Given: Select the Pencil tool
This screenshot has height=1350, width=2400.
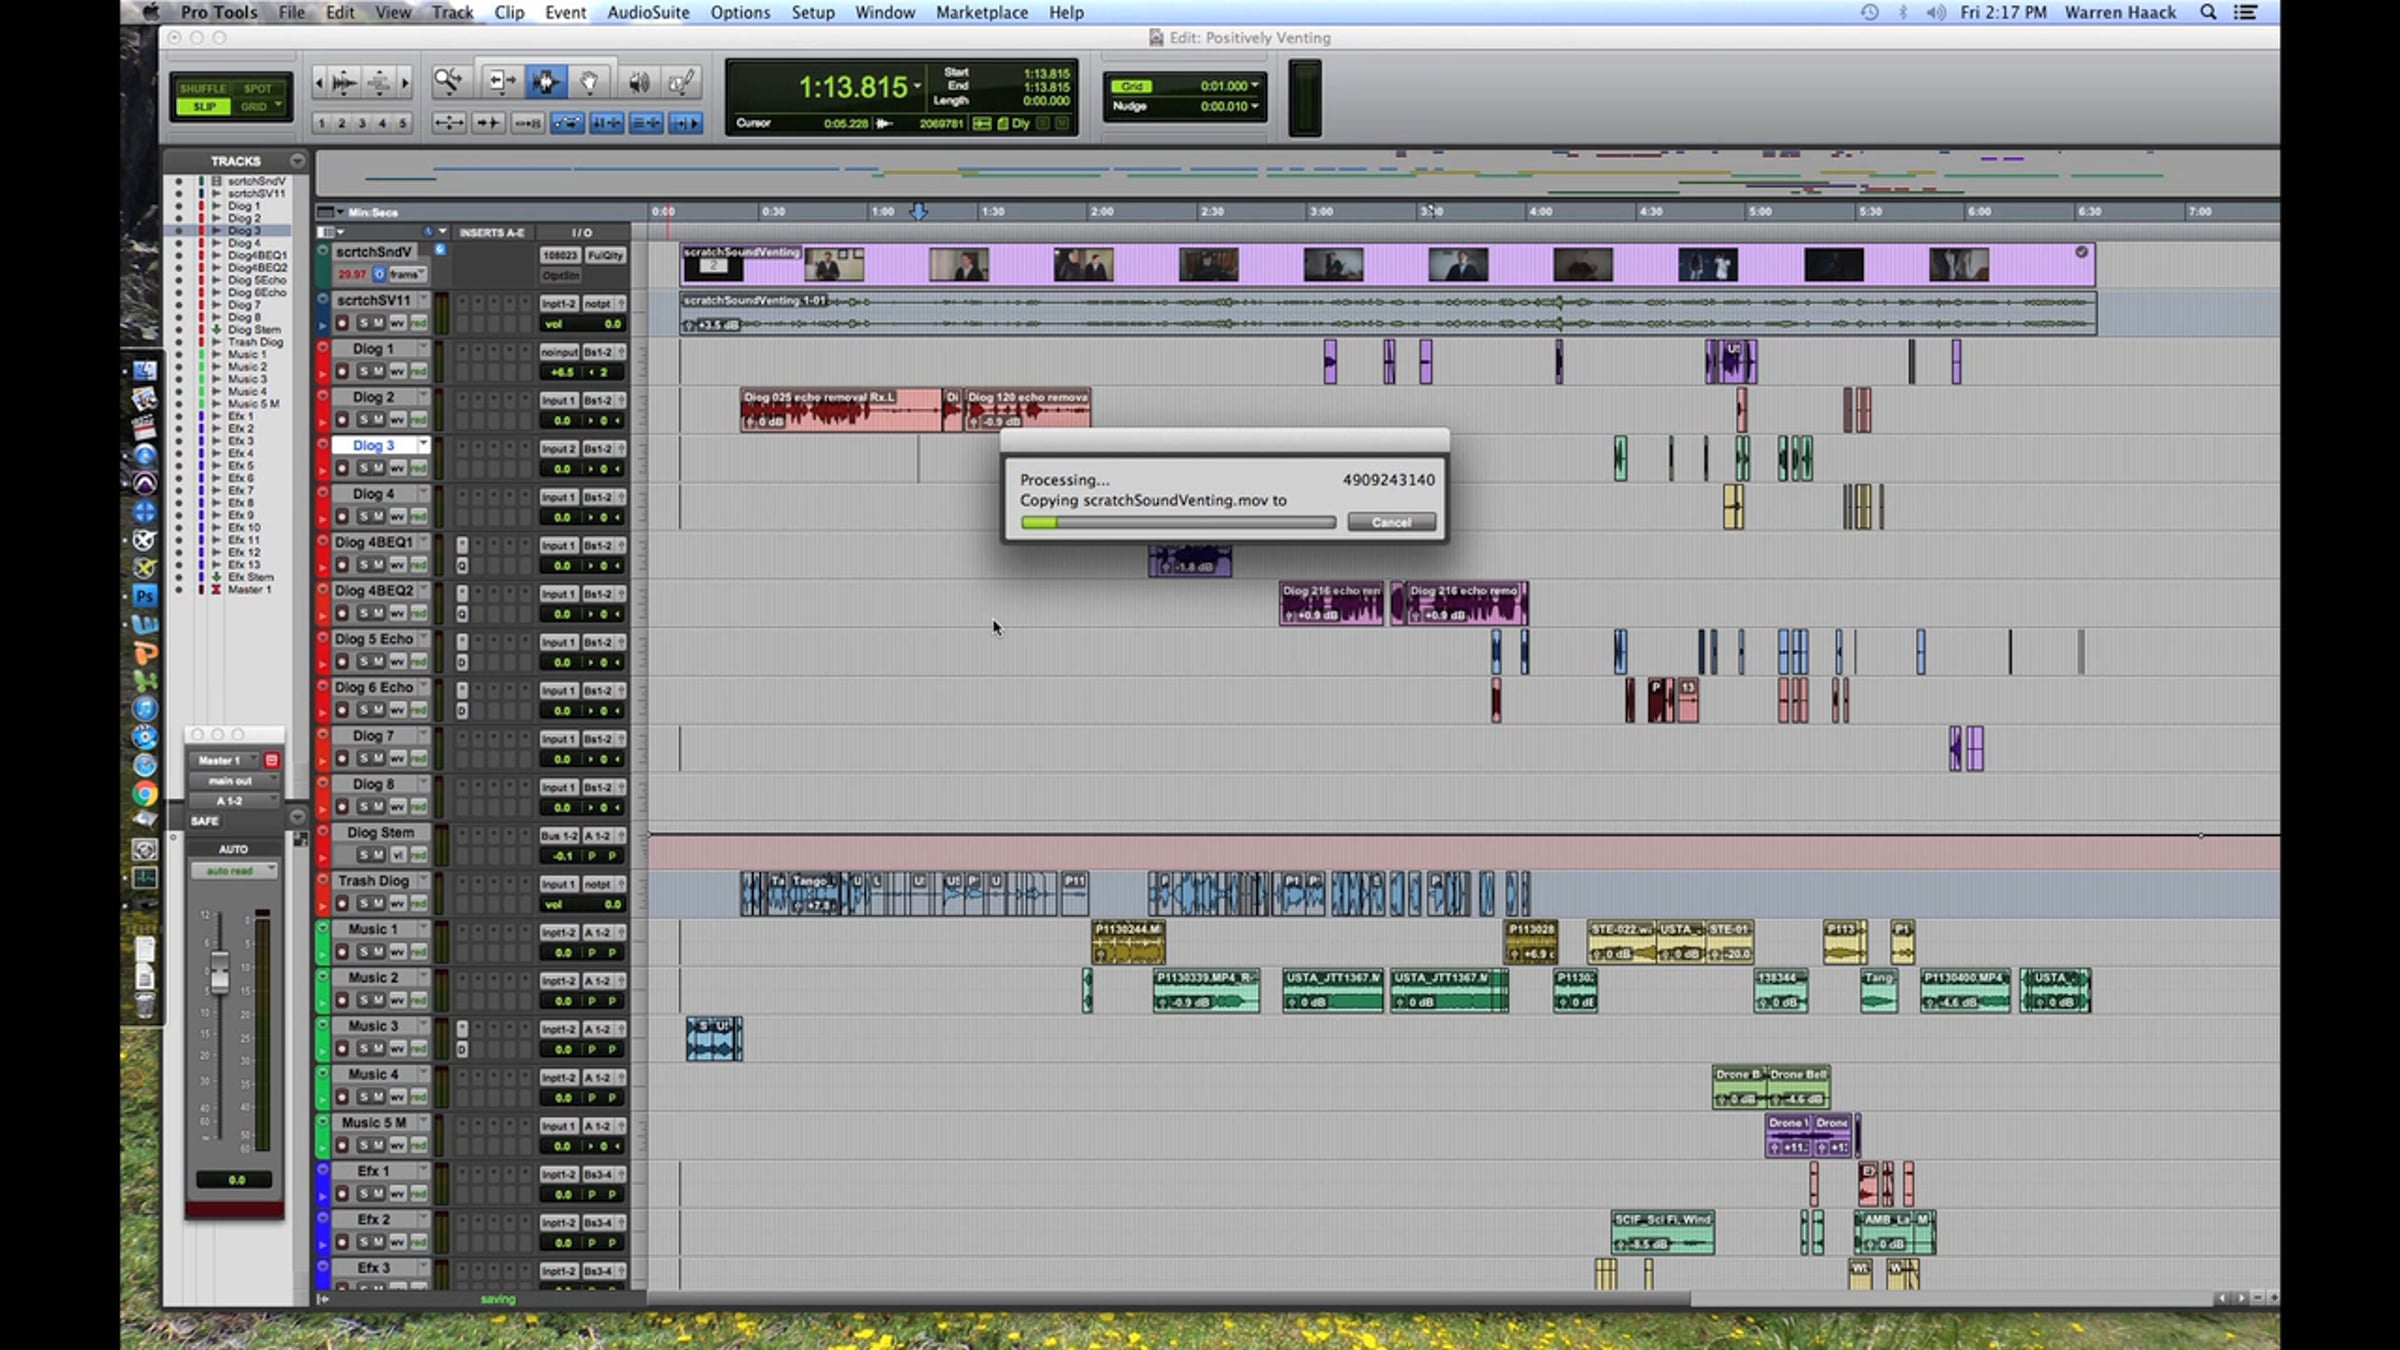Looking at the screenshot, I should click(x=682, y=82).
